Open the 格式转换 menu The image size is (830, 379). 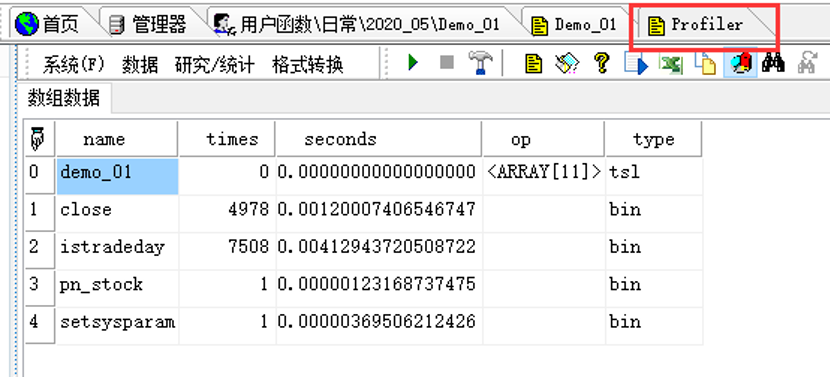pyautogui.click(x=308, y=65)
